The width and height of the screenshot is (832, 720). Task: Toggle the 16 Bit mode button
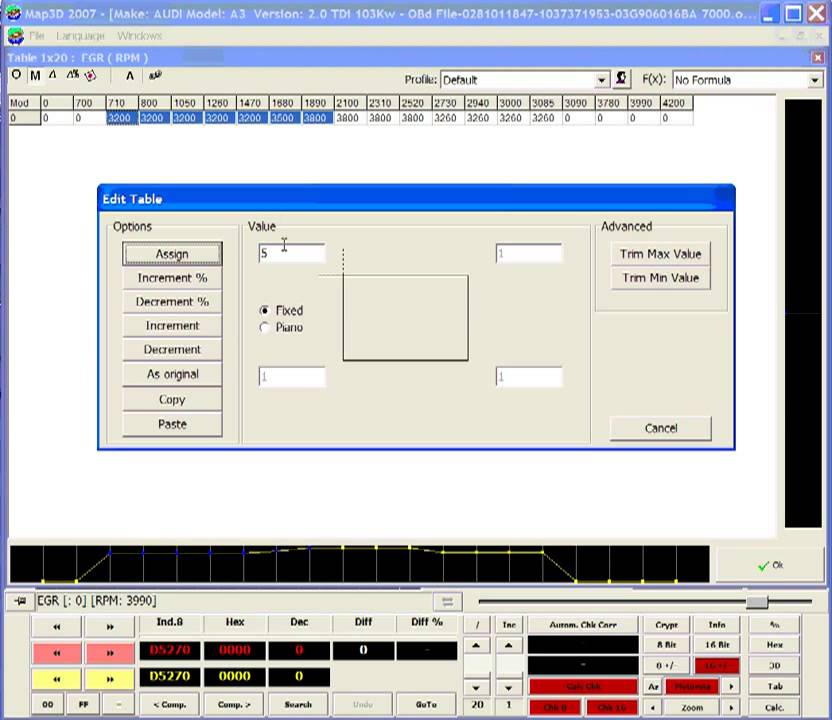[x=717, y=645]
